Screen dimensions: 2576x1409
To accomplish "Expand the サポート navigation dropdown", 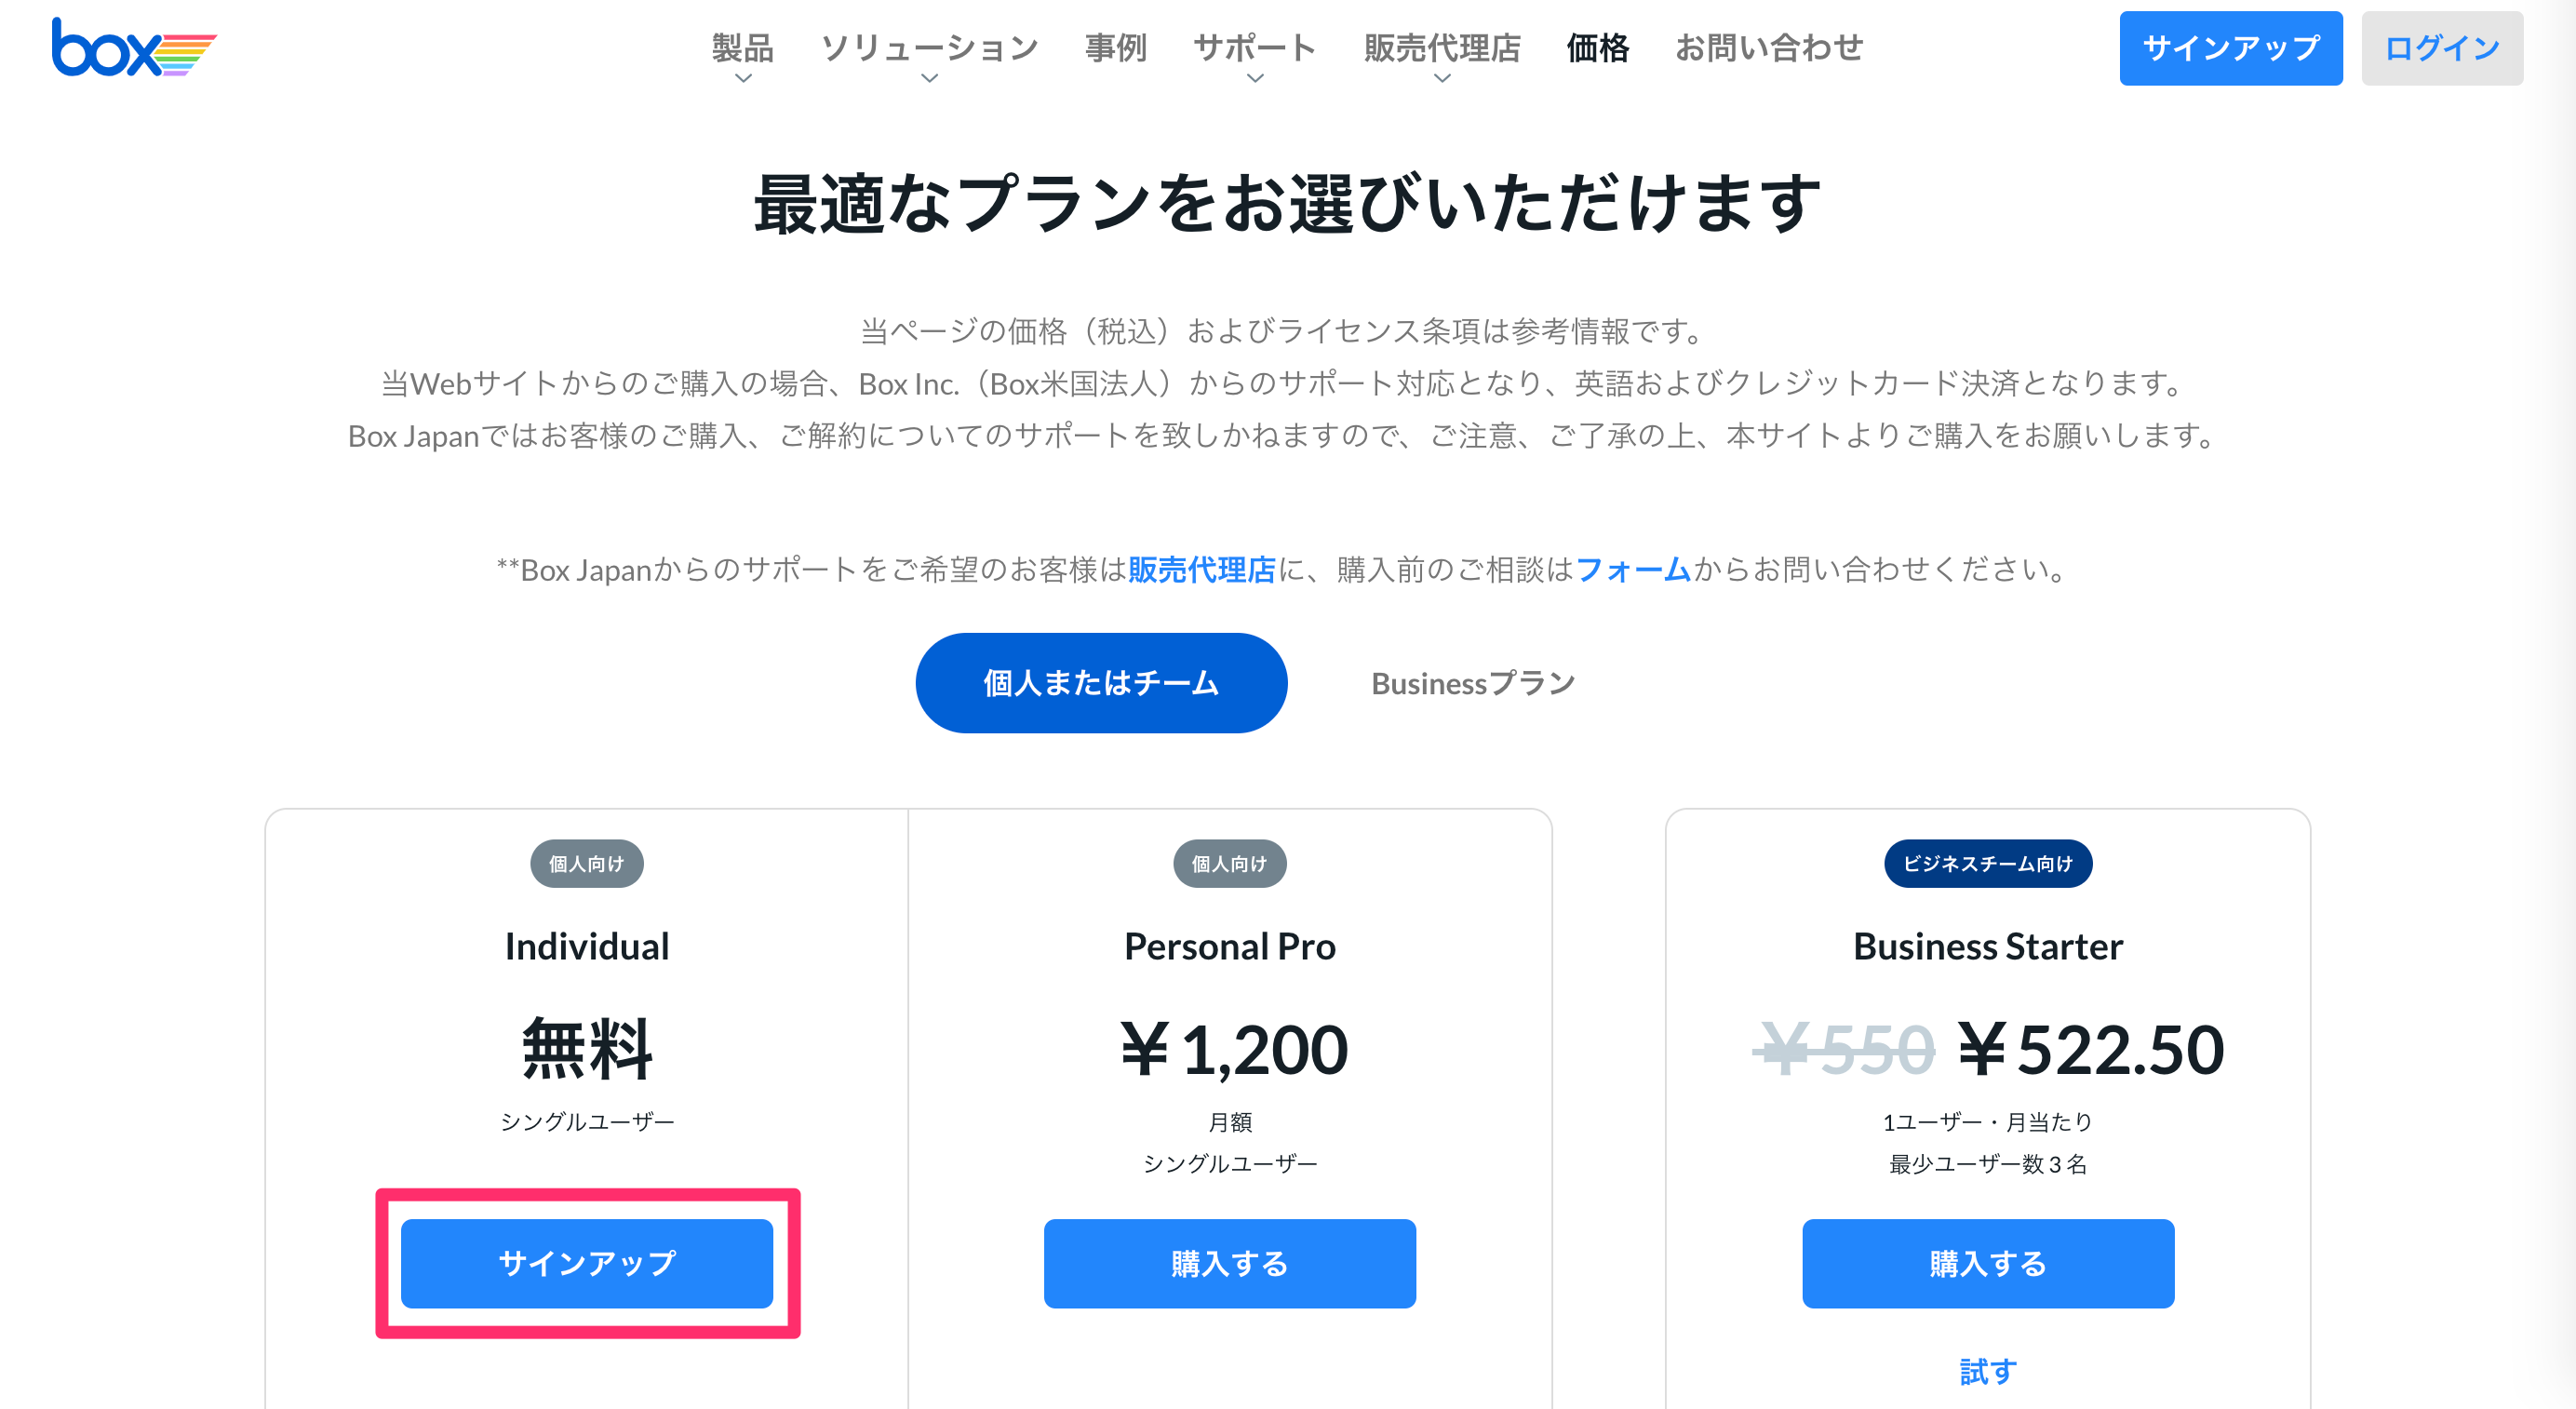I will [x=1254, y=49].
